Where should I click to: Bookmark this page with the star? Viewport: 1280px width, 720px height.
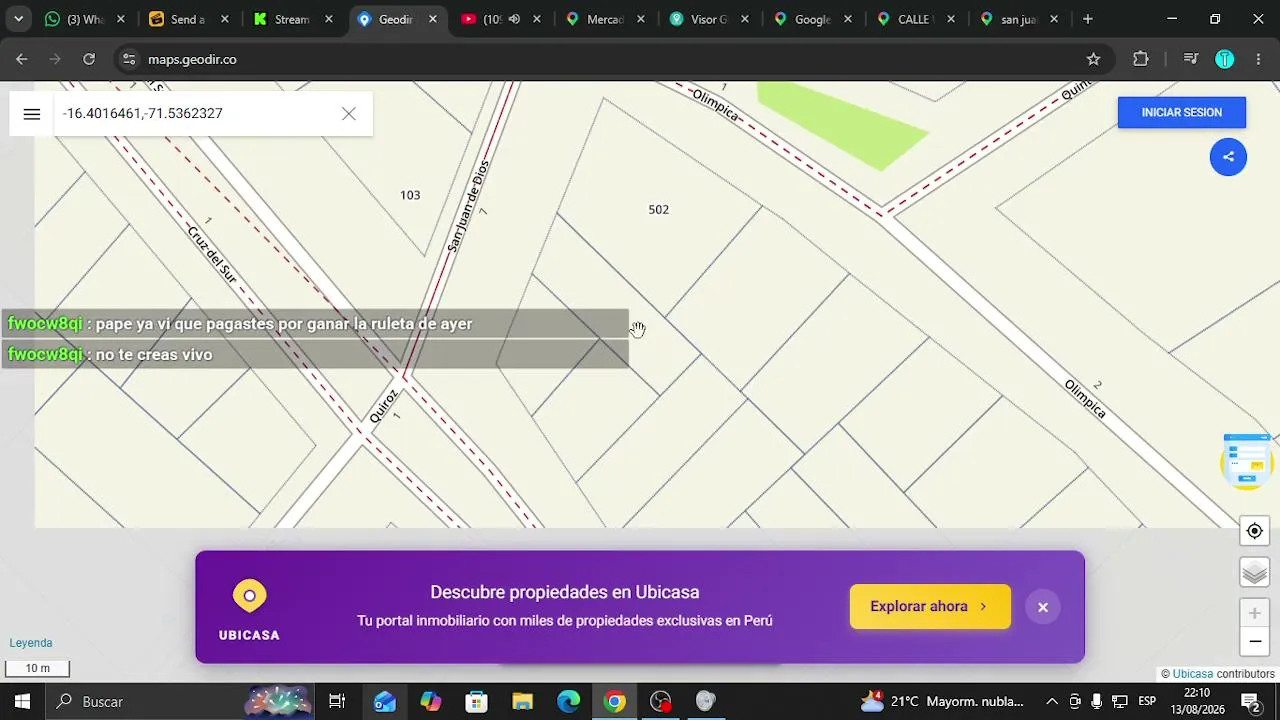point(1093,59)
